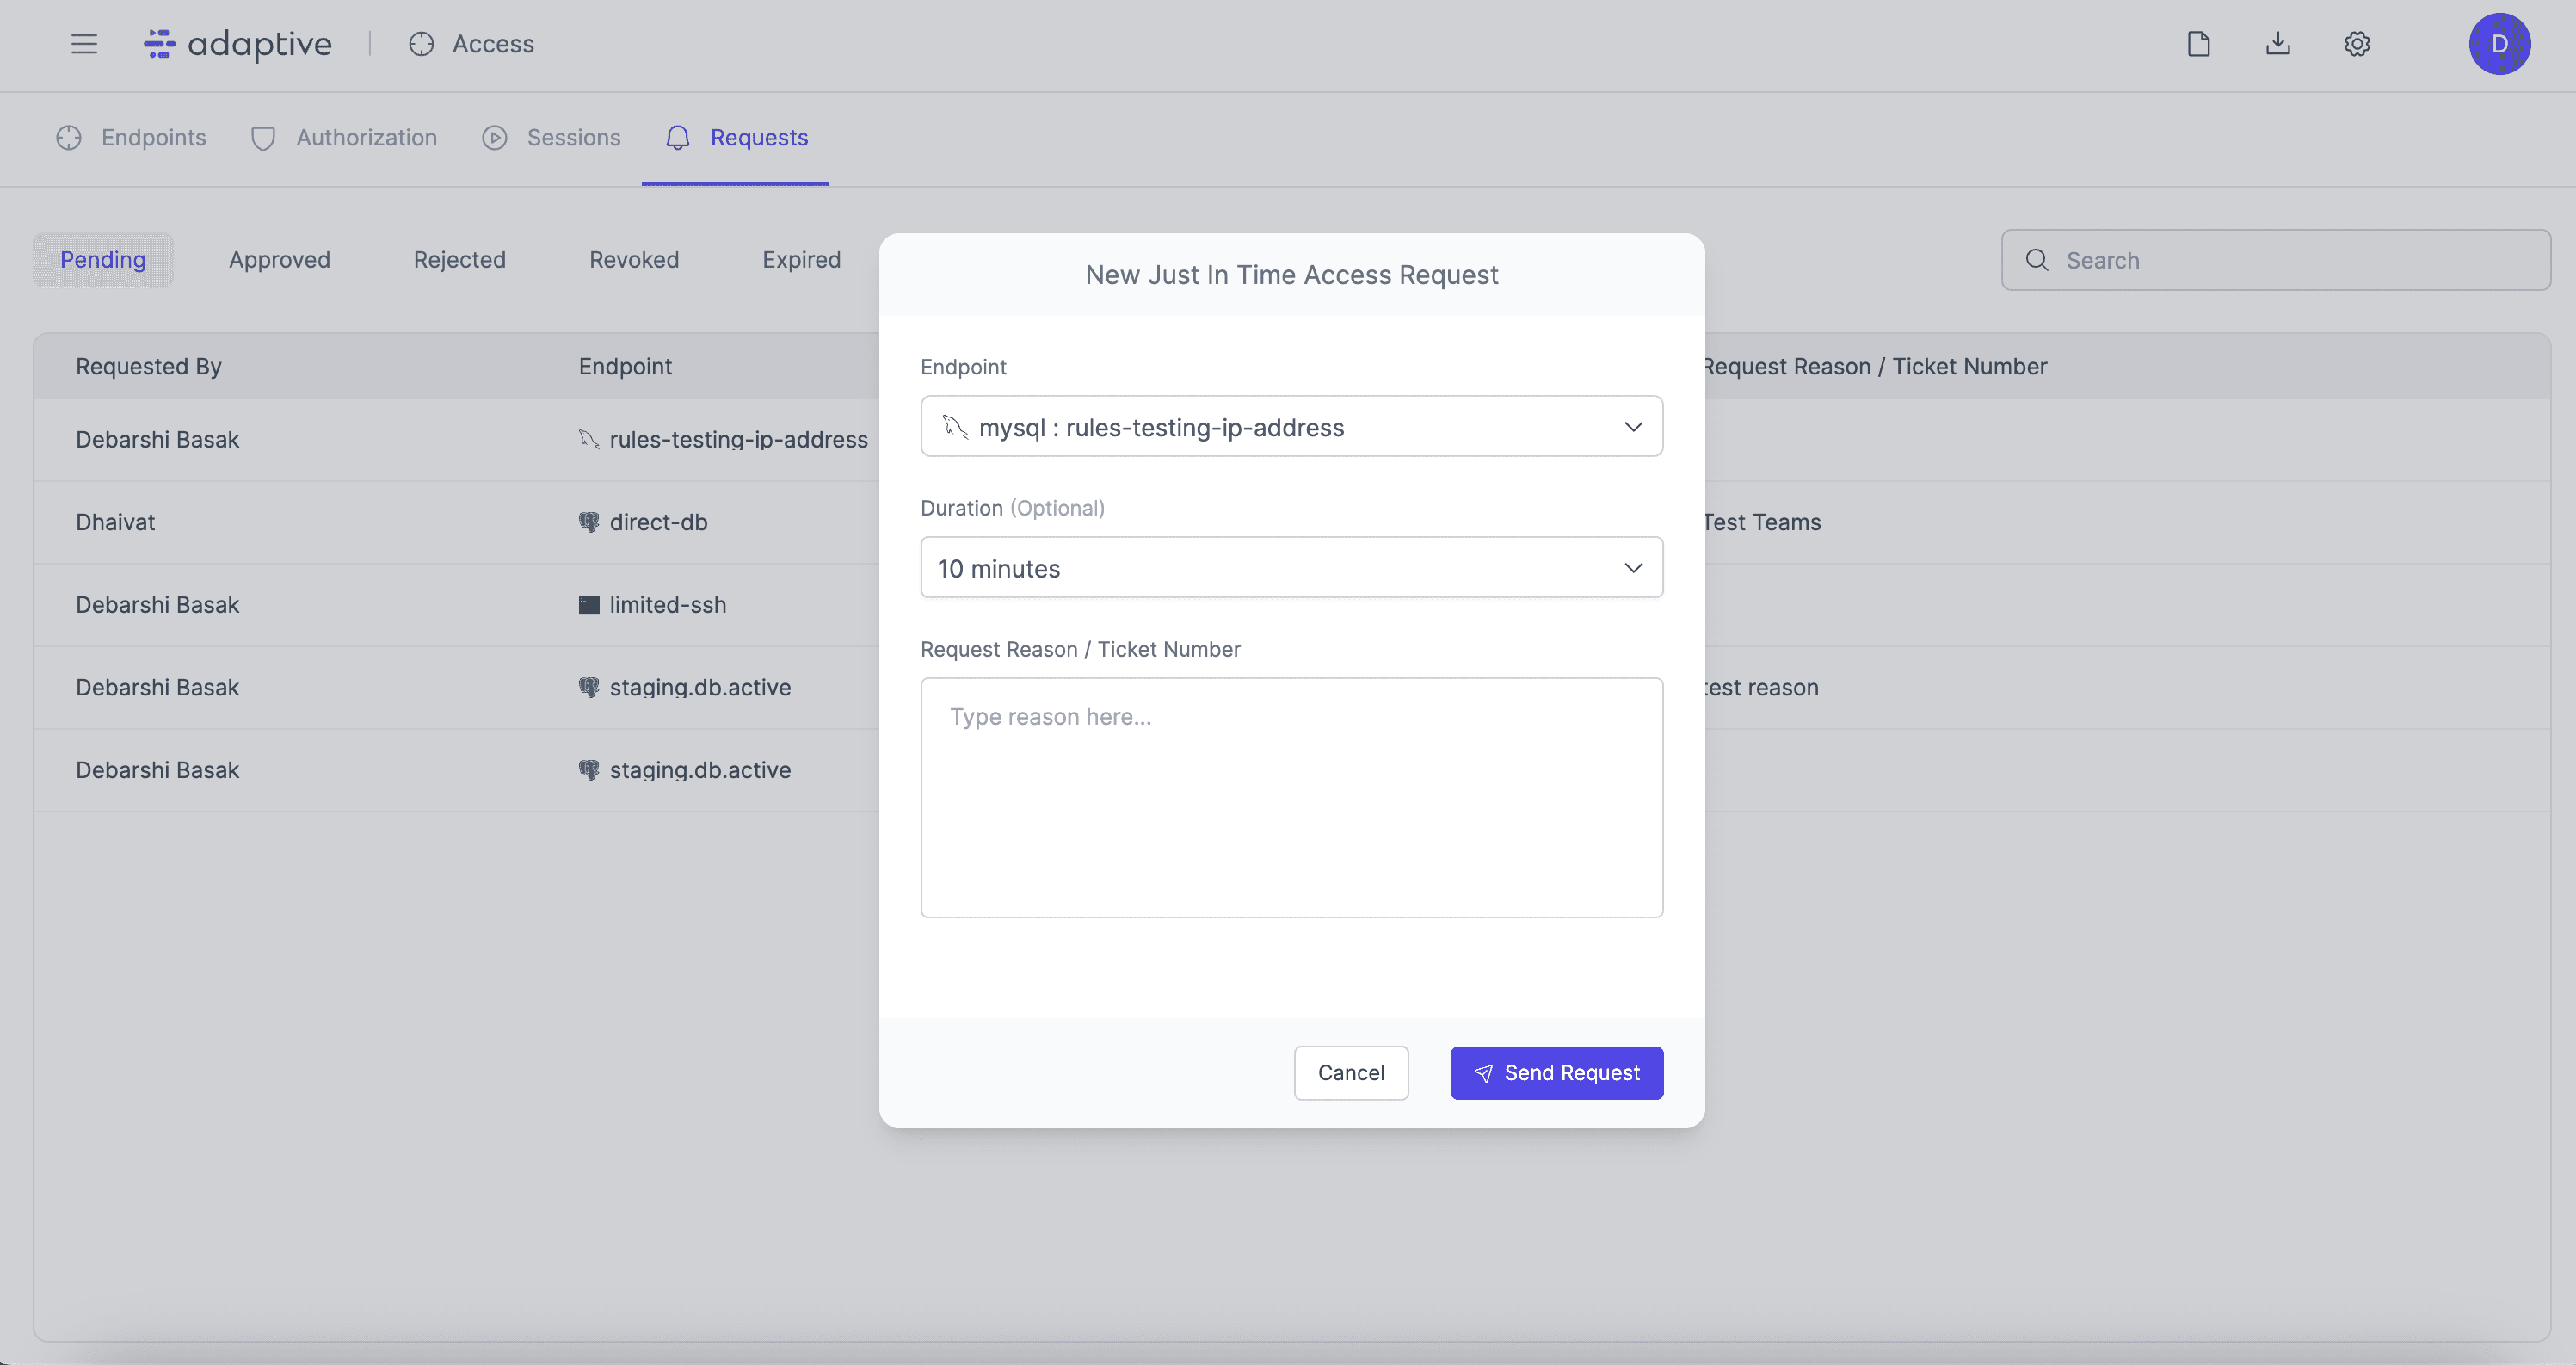2576x1365 pixels.
Task: Click the Search input field
Action: pos(2275,260)
